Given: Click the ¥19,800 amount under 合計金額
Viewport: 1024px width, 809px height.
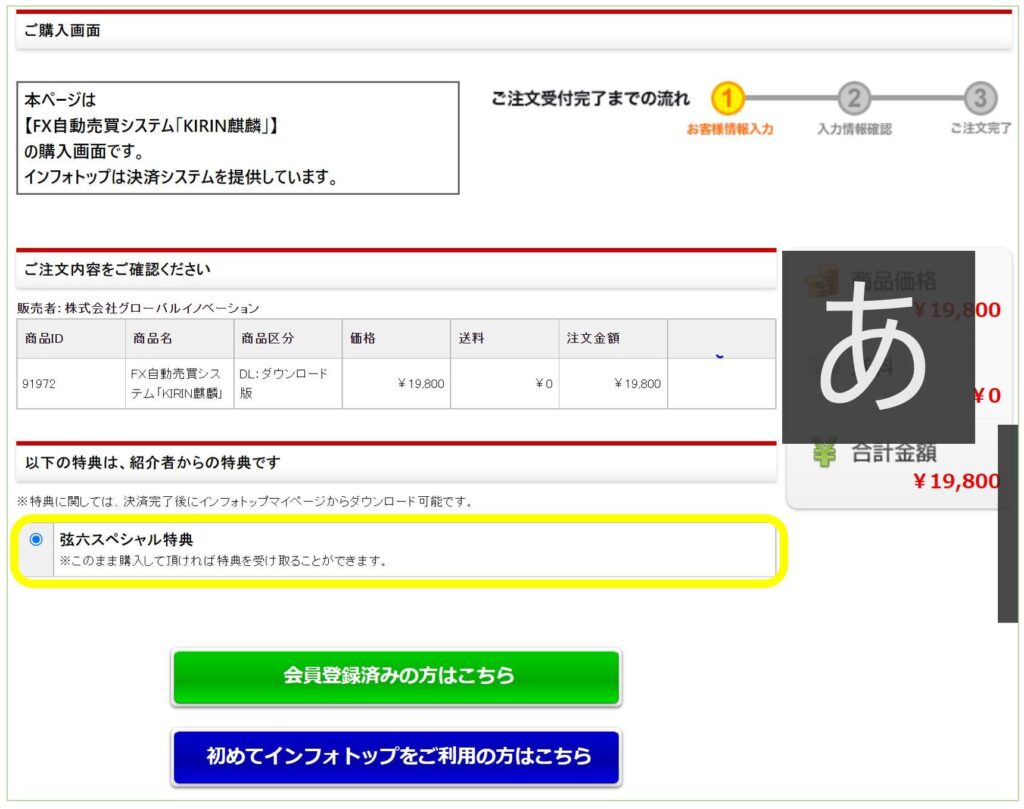Looking at the screenshot, I should (x=956, y=481).
